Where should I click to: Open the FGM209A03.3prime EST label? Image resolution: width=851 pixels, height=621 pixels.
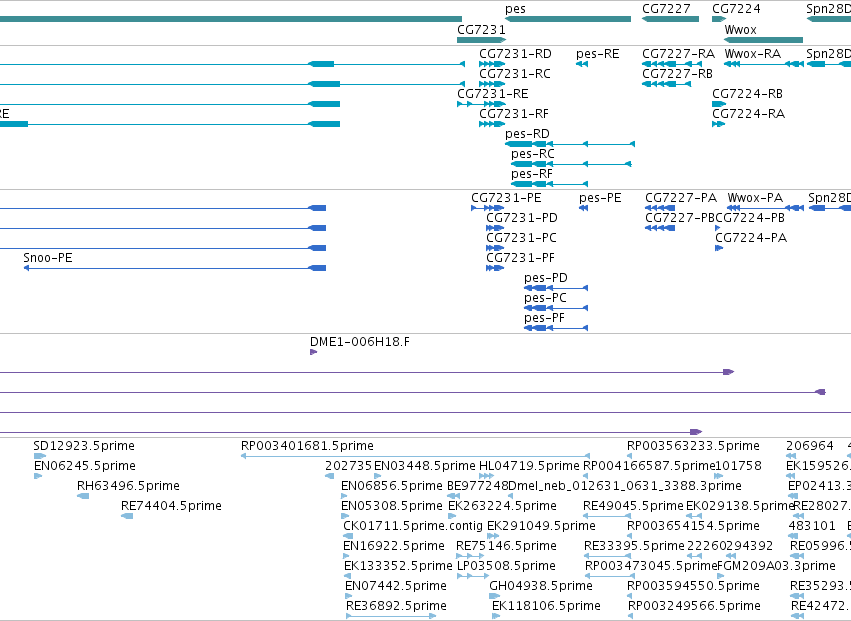click(x=776, y=567)
